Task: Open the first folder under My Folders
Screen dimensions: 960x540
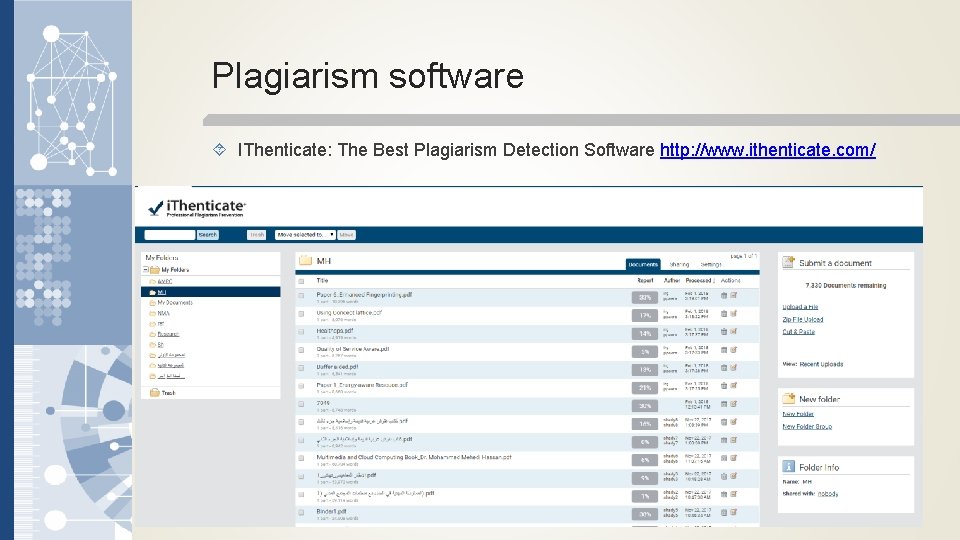Action: click(165, 282)
